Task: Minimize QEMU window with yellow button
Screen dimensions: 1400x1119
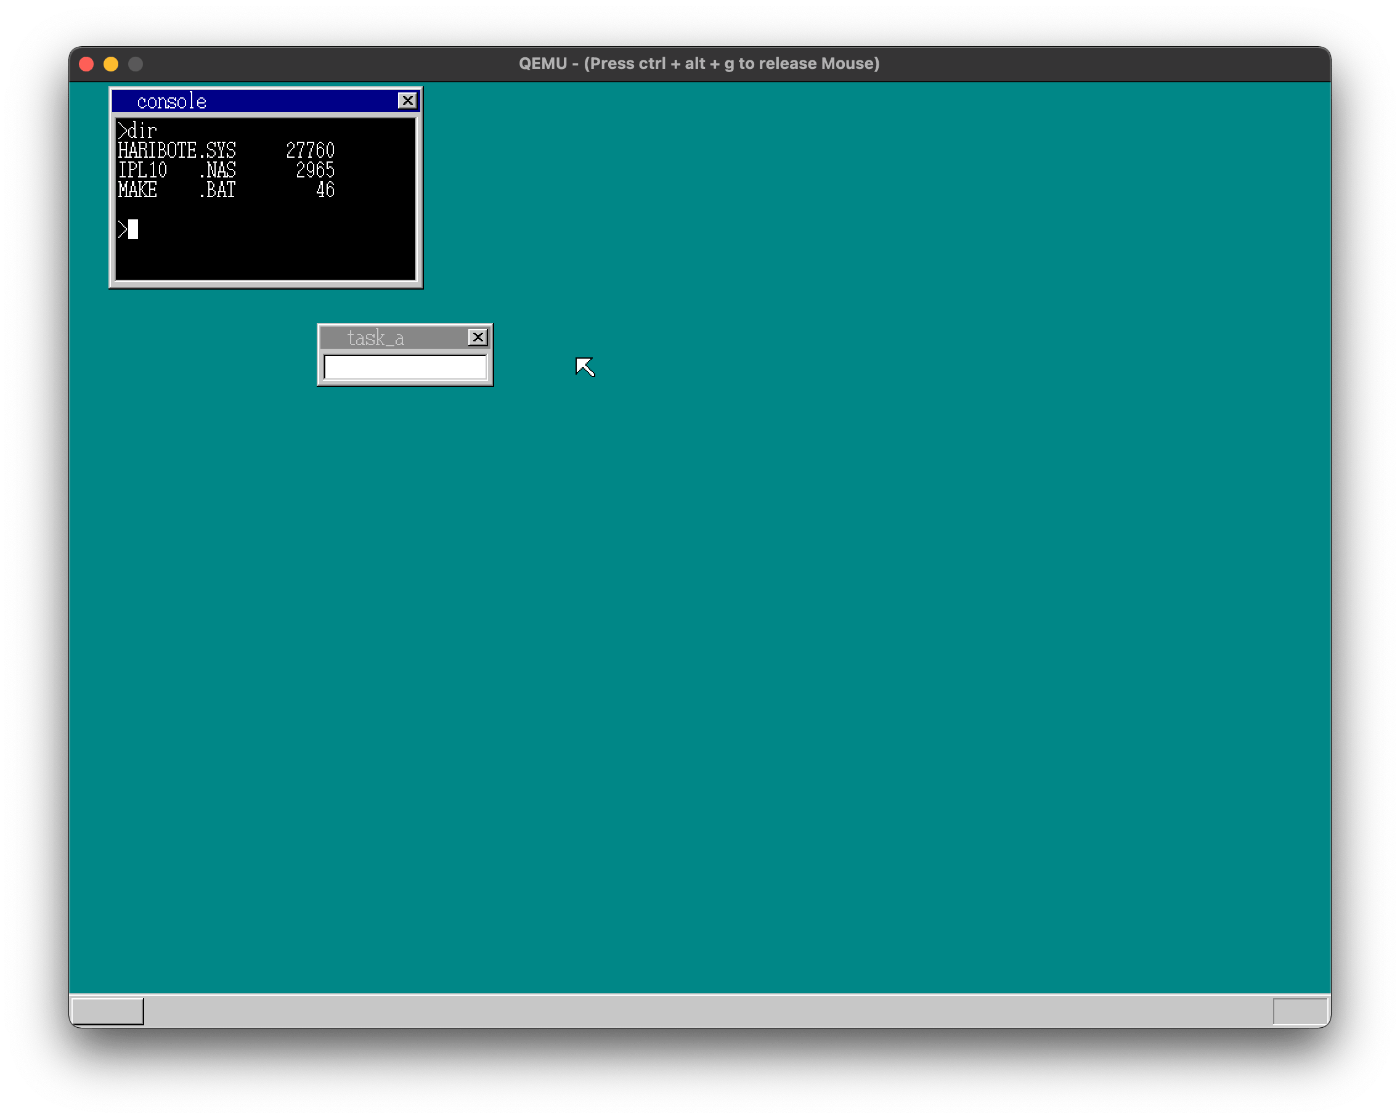Action: pyautogui.click(x=111, y=64)
